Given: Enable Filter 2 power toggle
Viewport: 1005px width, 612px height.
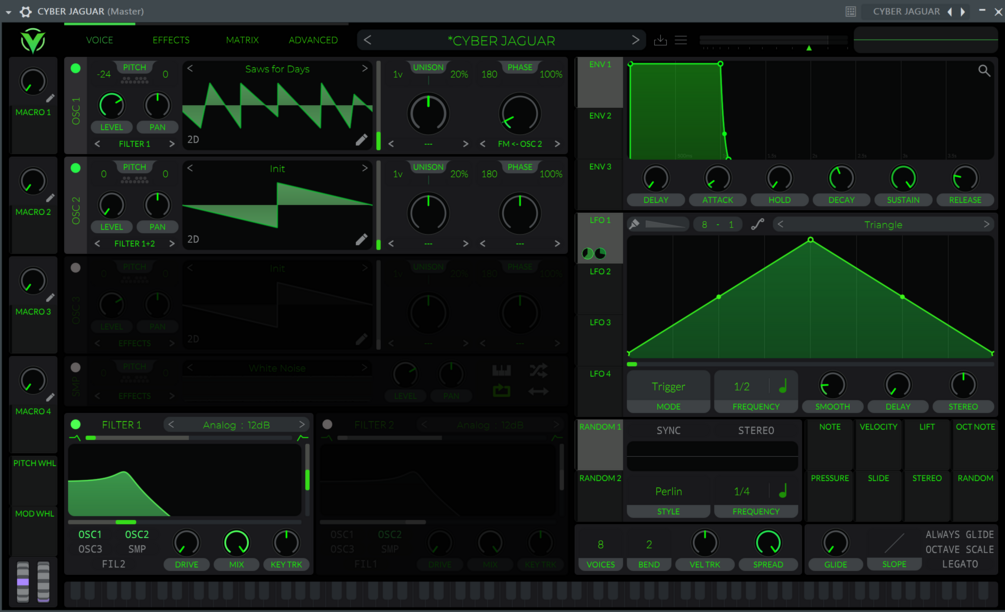Looking at the screenshot, I should [x=328, y=424].
